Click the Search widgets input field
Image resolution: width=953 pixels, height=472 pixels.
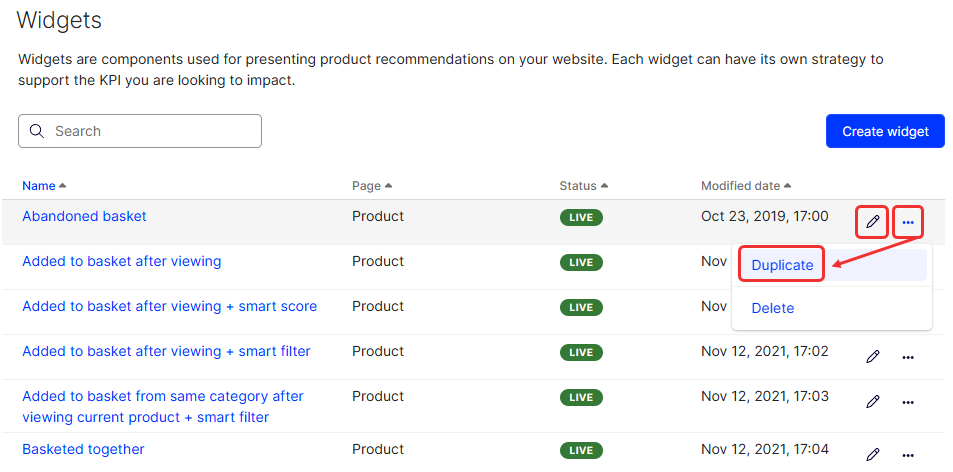[140, 131]
